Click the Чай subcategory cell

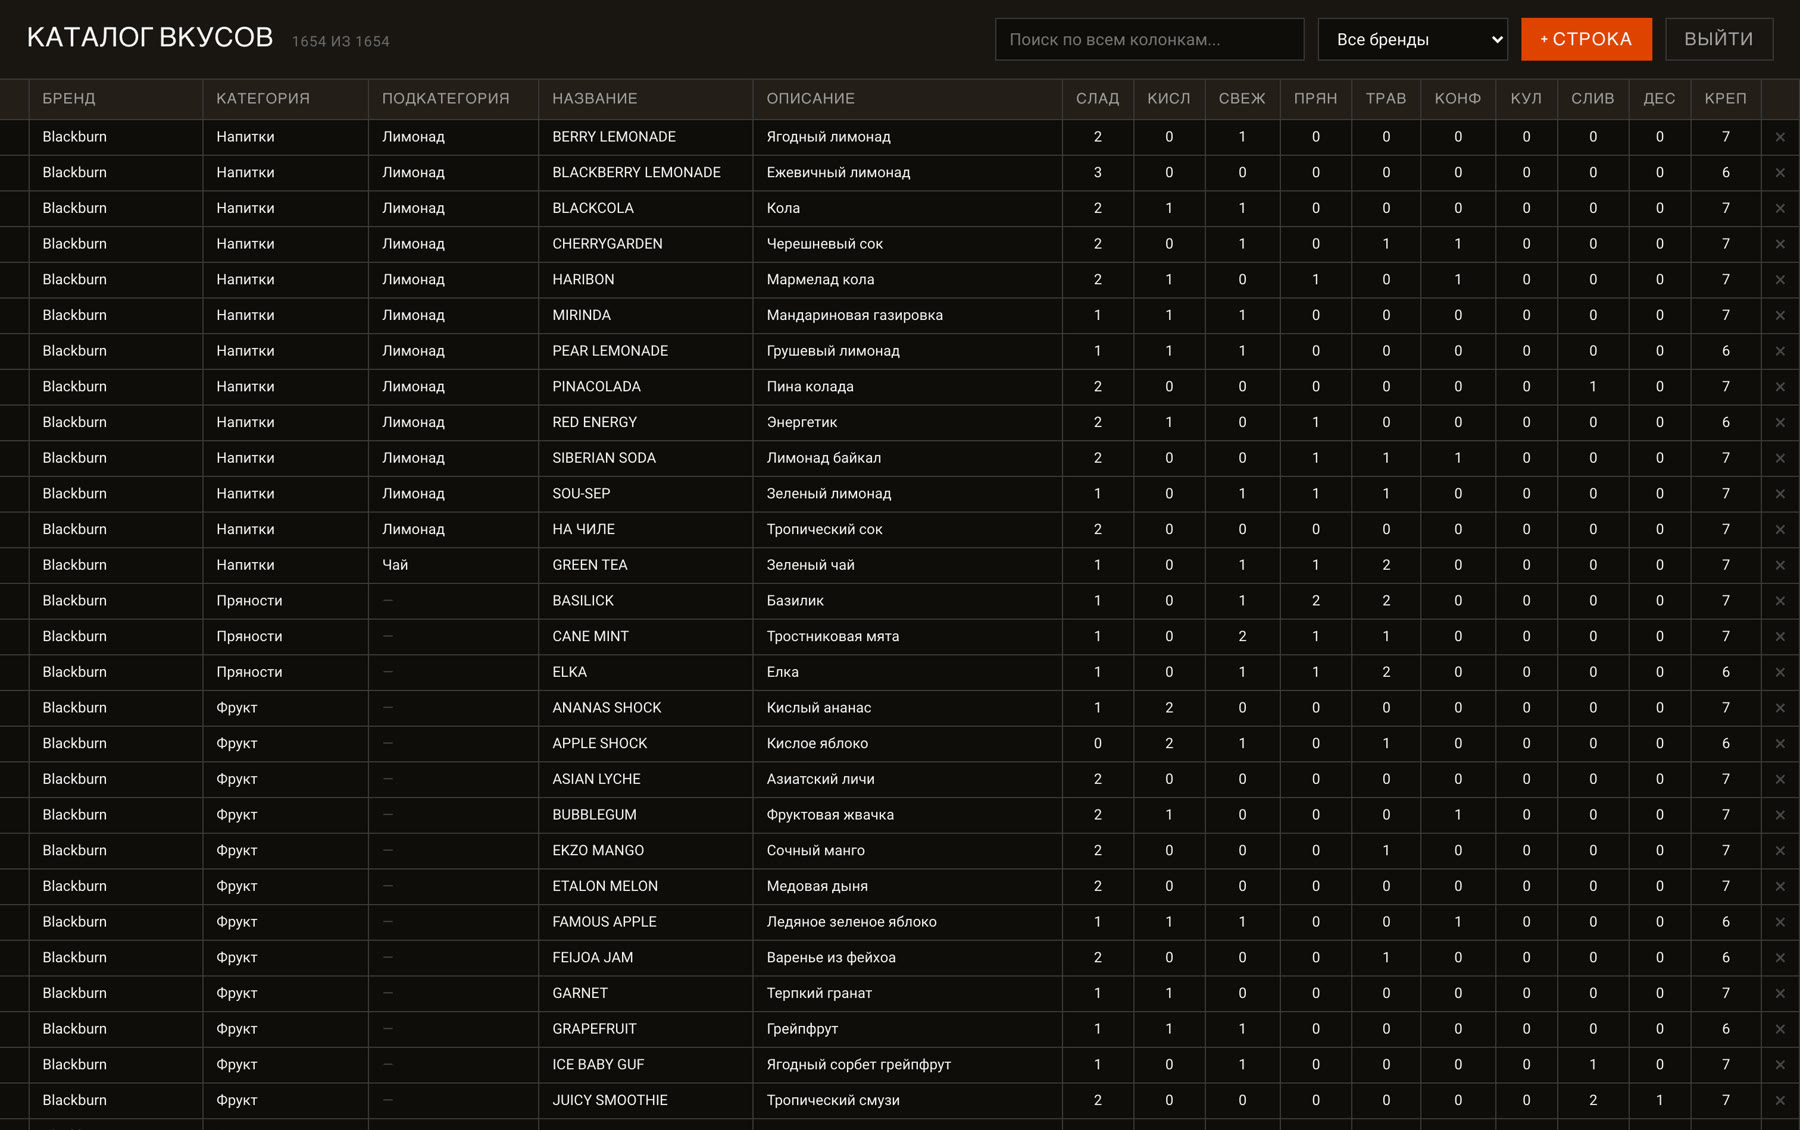click(x=453, y=565)
